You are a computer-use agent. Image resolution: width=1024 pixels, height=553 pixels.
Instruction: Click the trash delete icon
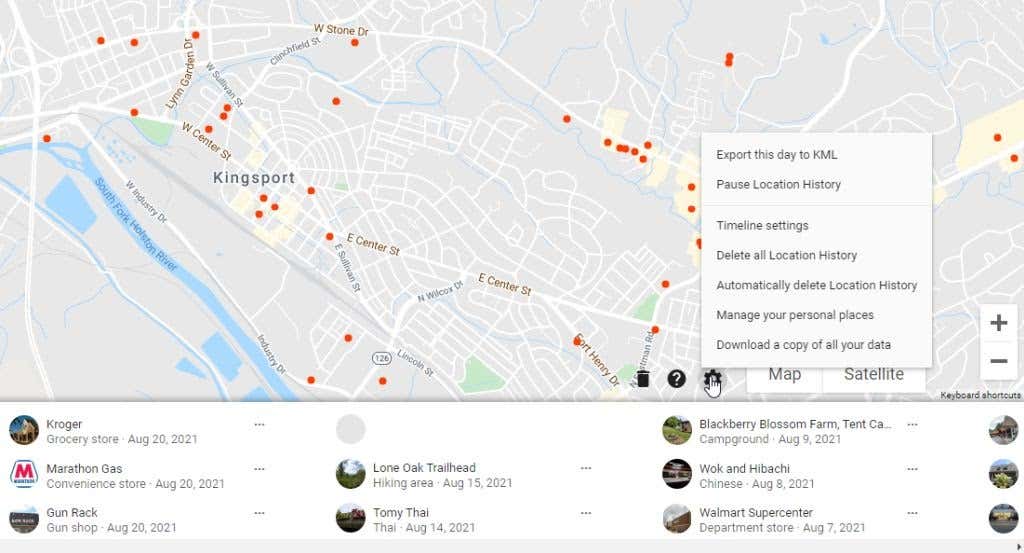tap(643, 378)
